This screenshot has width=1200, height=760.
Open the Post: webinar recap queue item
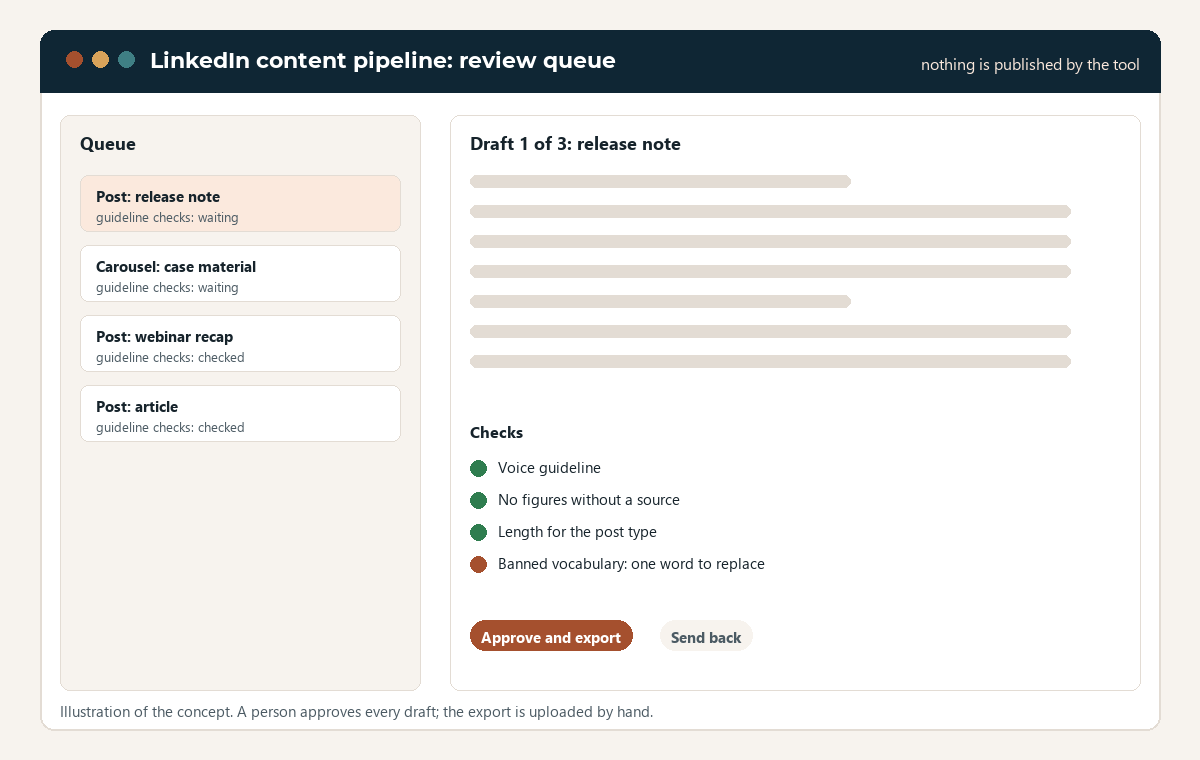coord(240,344)
